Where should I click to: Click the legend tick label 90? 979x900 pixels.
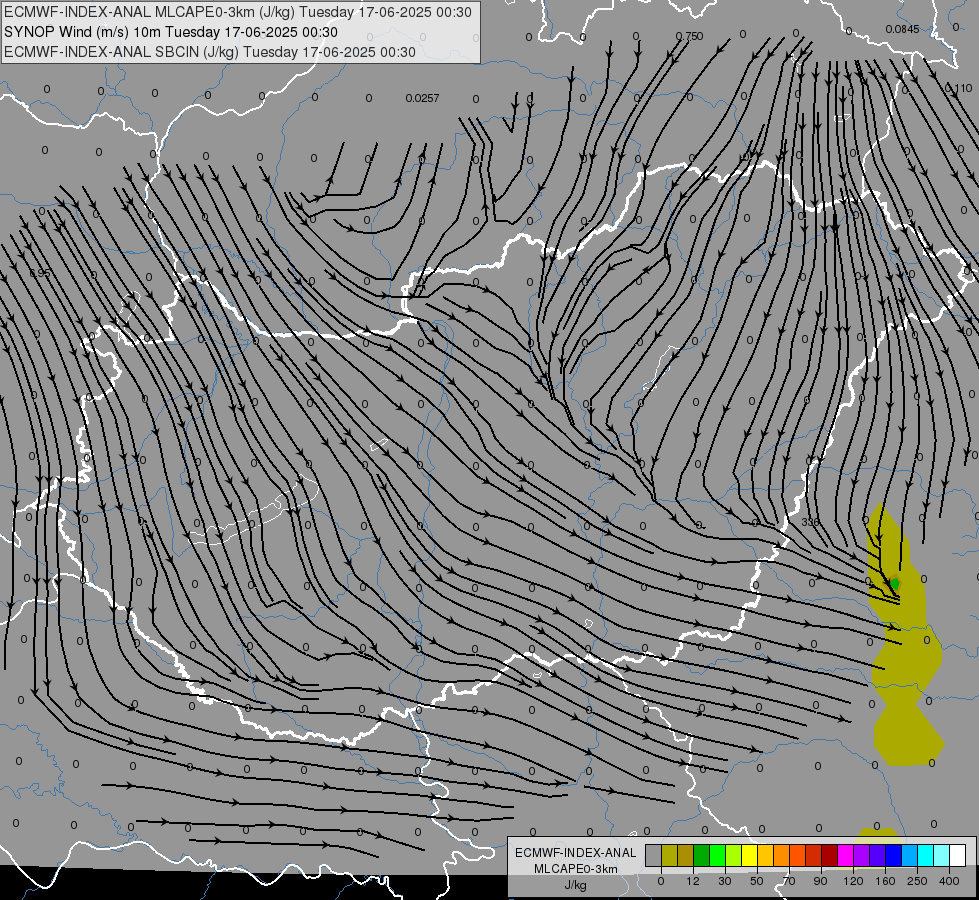pos(820,881)
